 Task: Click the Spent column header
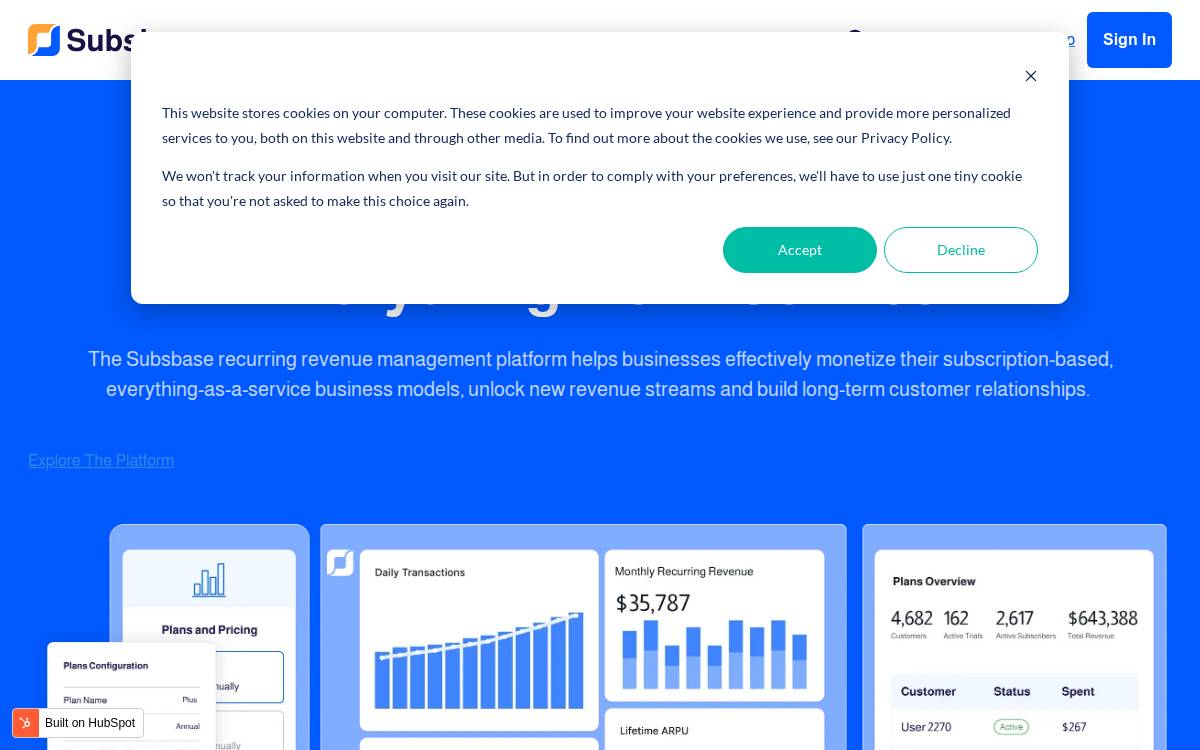(1078, 691)
